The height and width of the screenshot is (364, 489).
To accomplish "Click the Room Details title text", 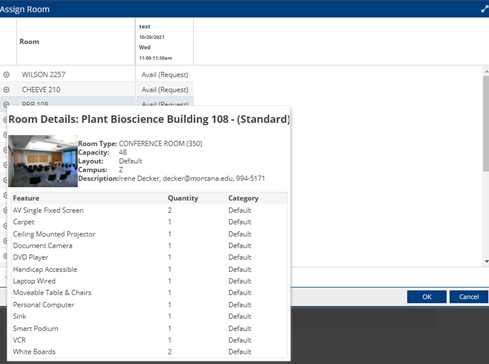I will (x=149, y=119).
